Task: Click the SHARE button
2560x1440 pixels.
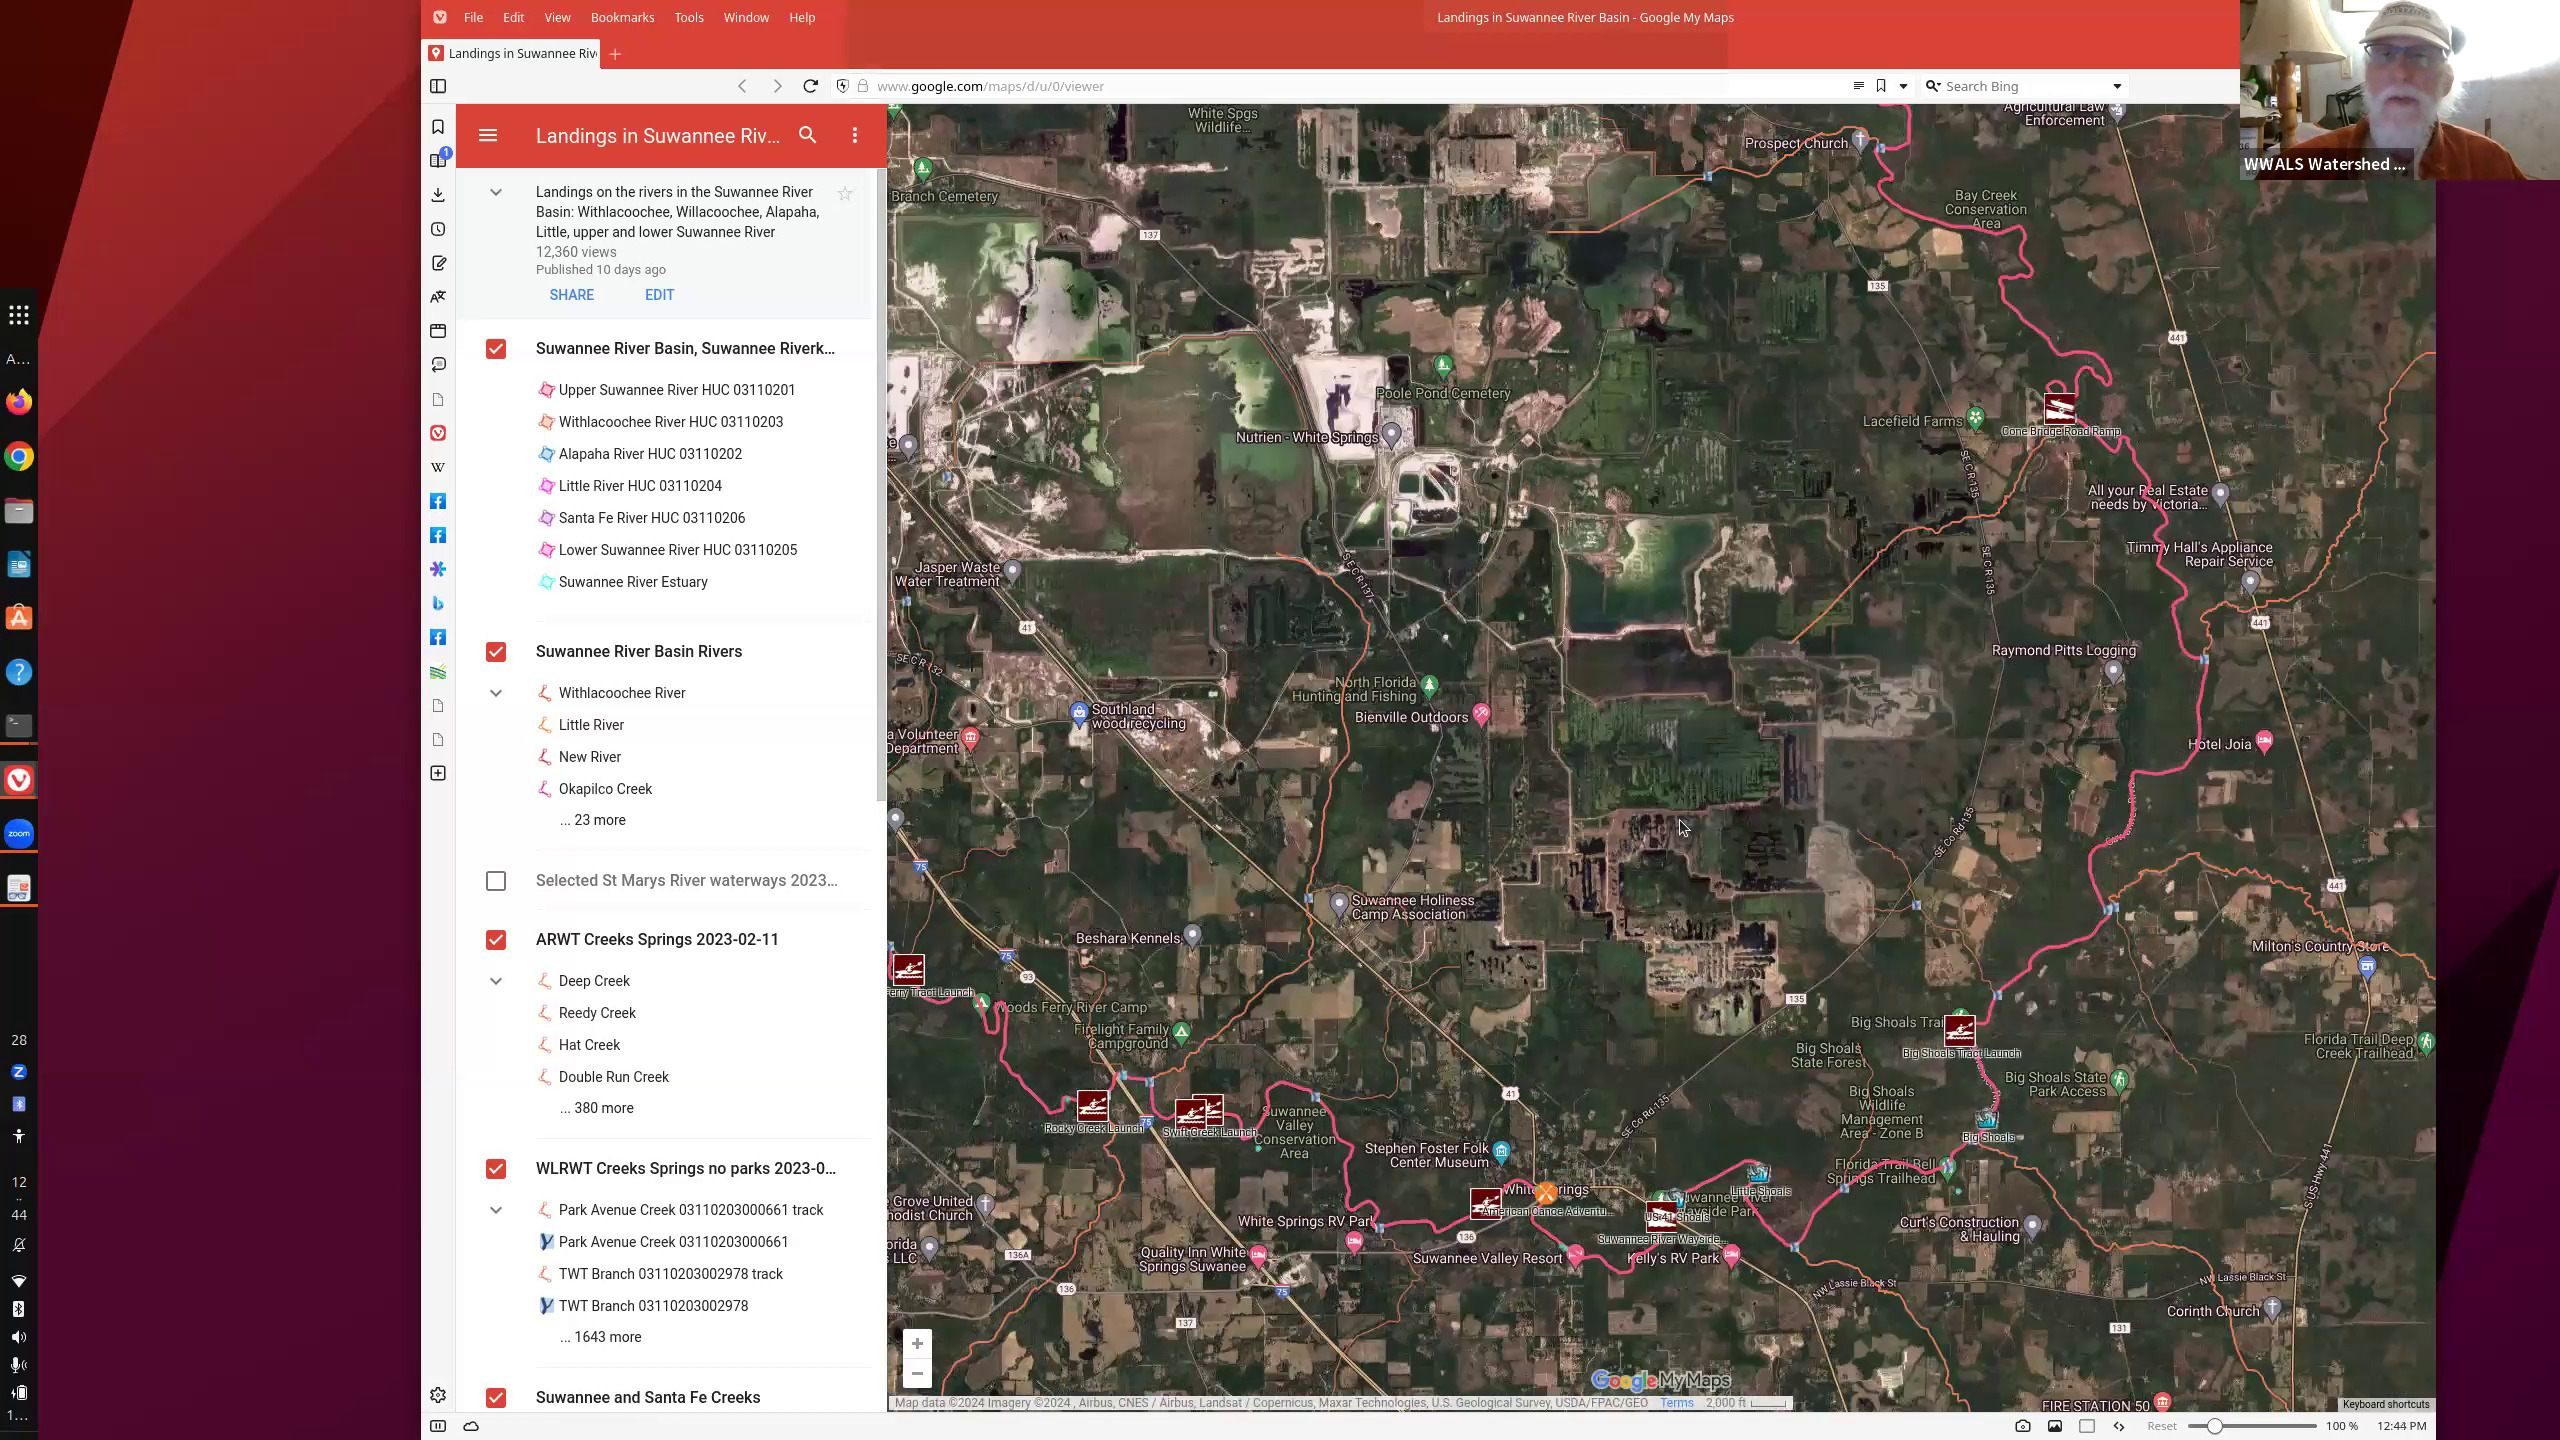Action: pyautogui.click(x=571, y=295)
